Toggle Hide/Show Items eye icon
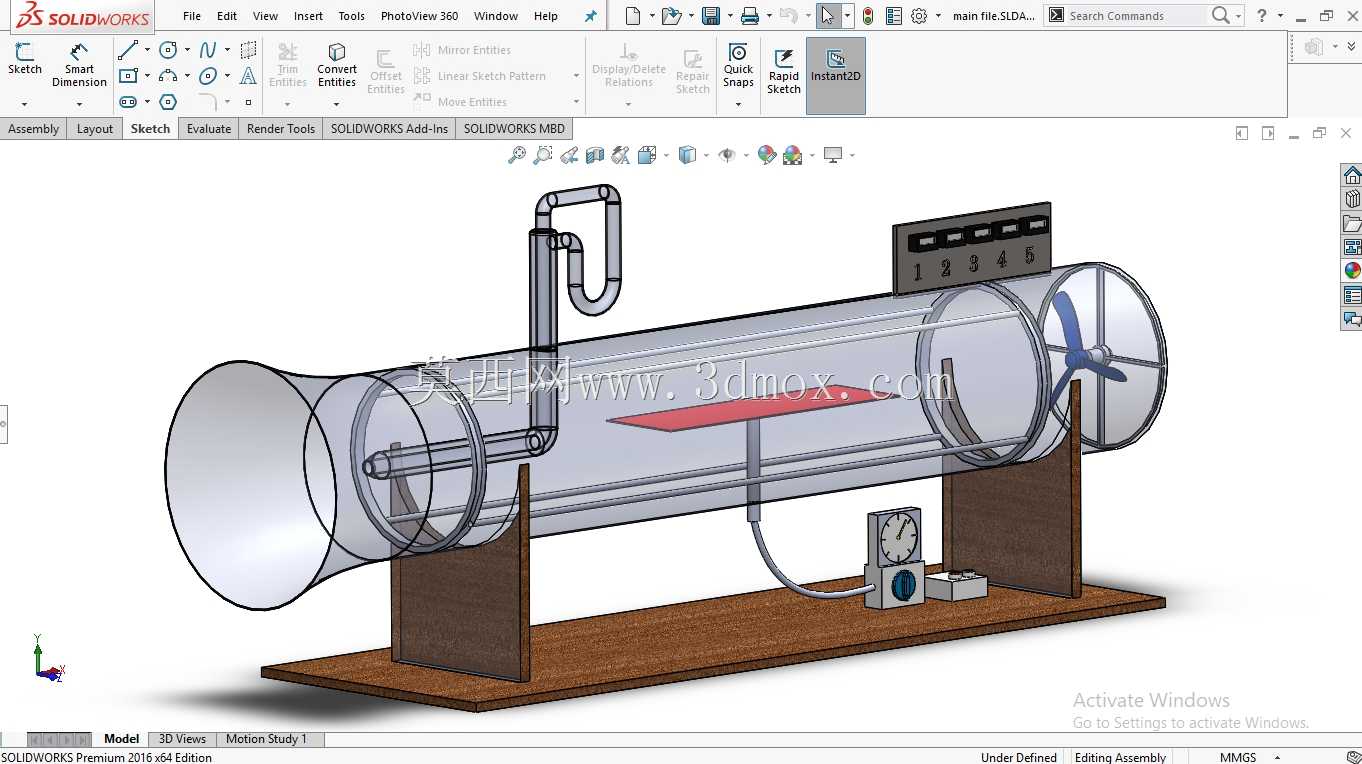Image resolution: width=1362 pixels, height=764 pixels. tap(728, 155)
